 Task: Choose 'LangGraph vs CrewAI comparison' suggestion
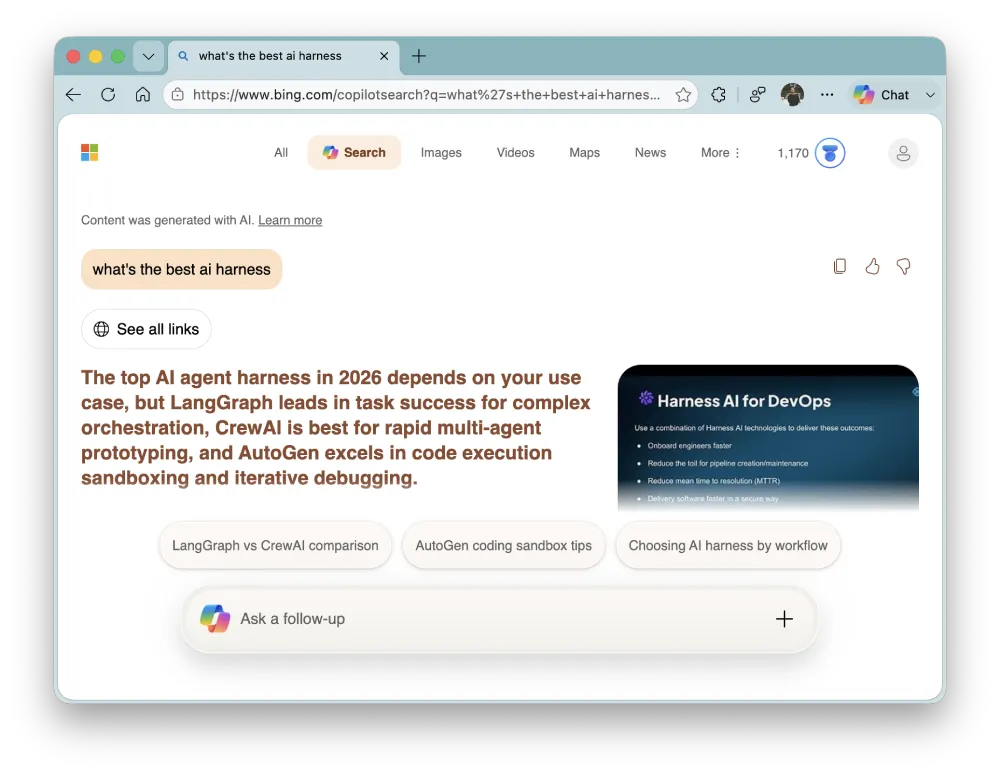point(275,545)
